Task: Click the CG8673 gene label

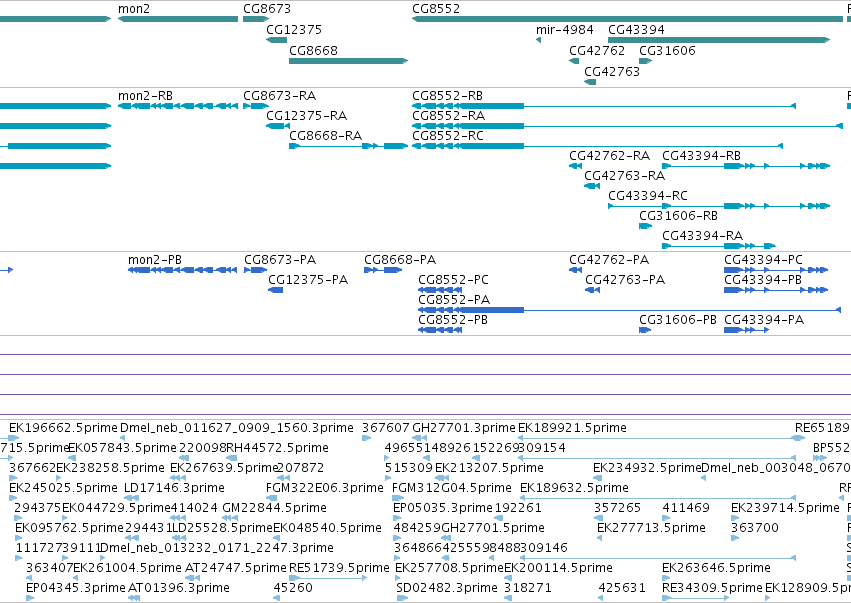Action: (x=267, y=9)
